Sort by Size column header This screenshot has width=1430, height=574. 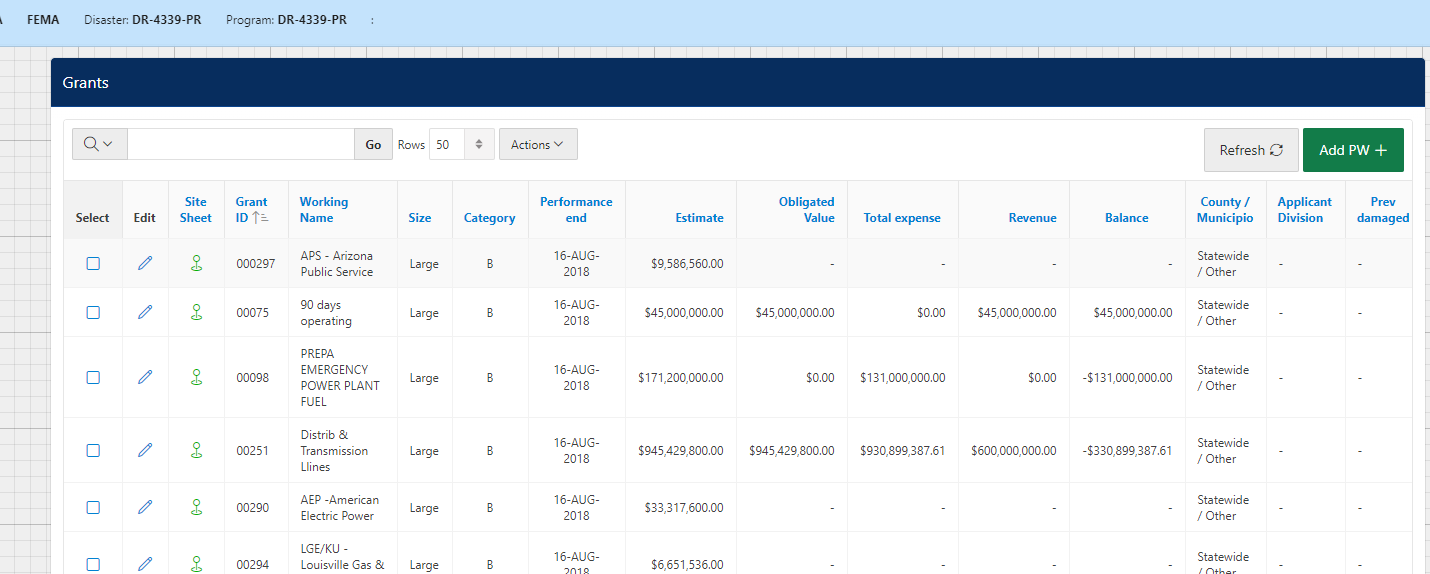[420, 217]
